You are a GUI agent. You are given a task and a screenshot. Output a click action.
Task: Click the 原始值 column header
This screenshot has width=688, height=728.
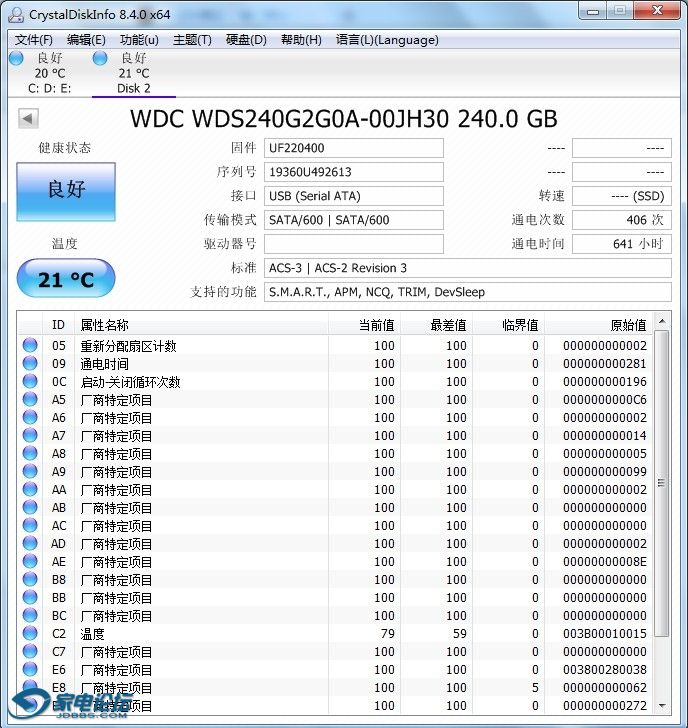point(598,325)
